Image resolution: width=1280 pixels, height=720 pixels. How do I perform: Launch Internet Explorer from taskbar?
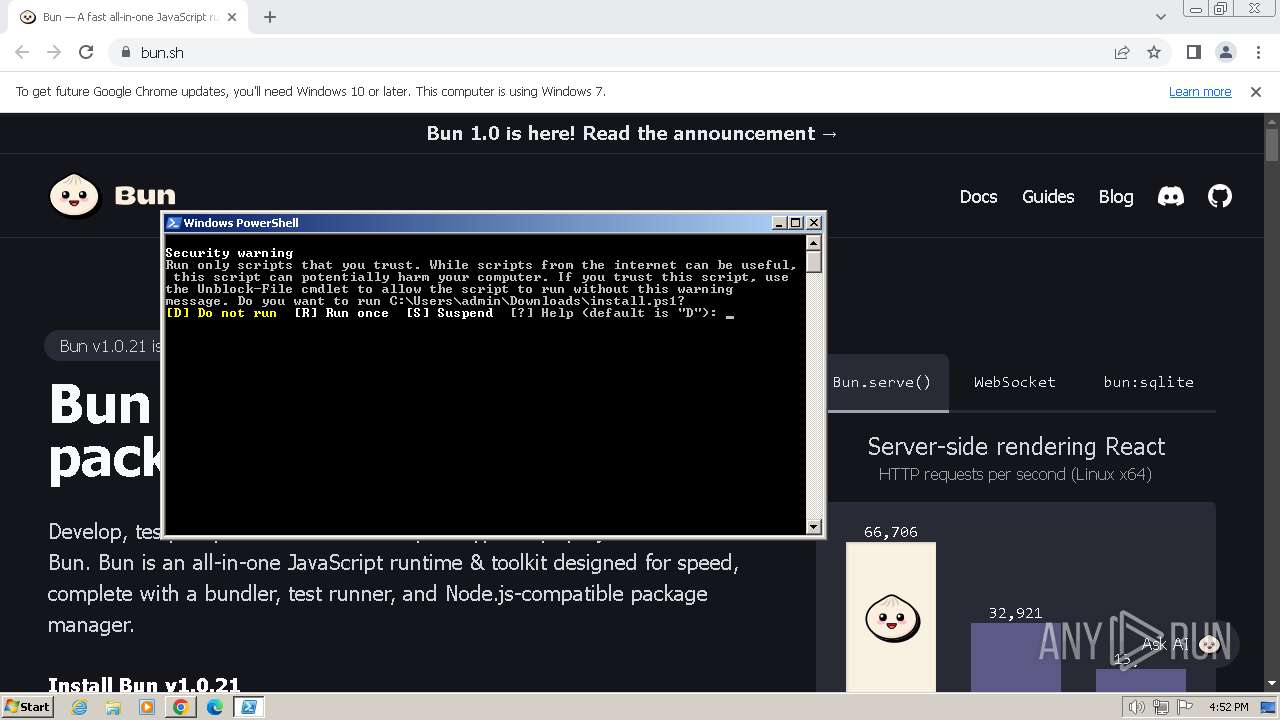tap(80, 707)
